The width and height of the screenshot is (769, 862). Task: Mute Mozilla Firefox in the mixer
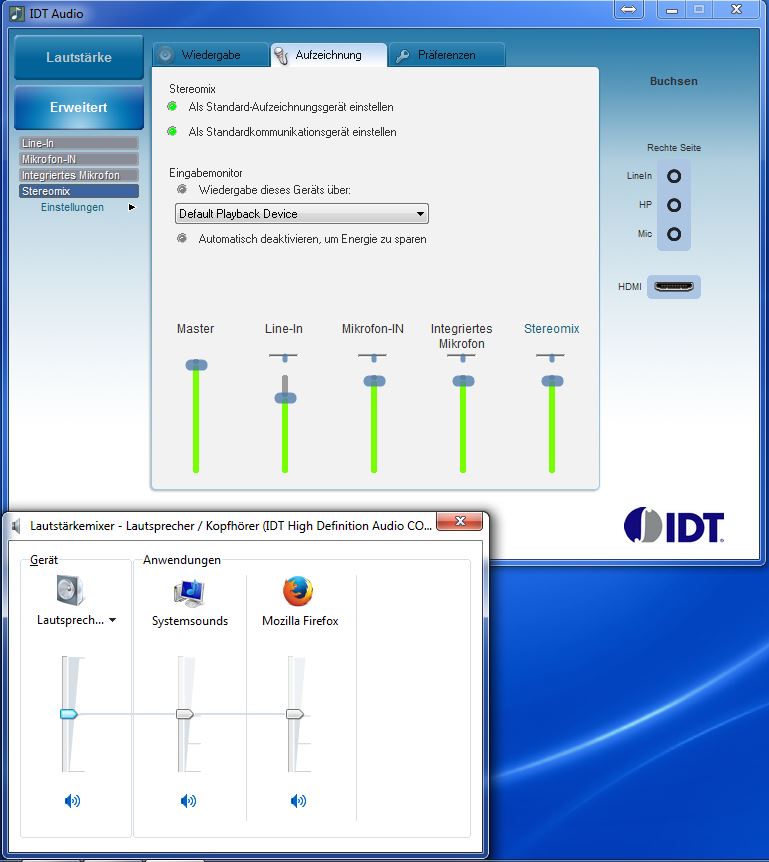[298, 801]
